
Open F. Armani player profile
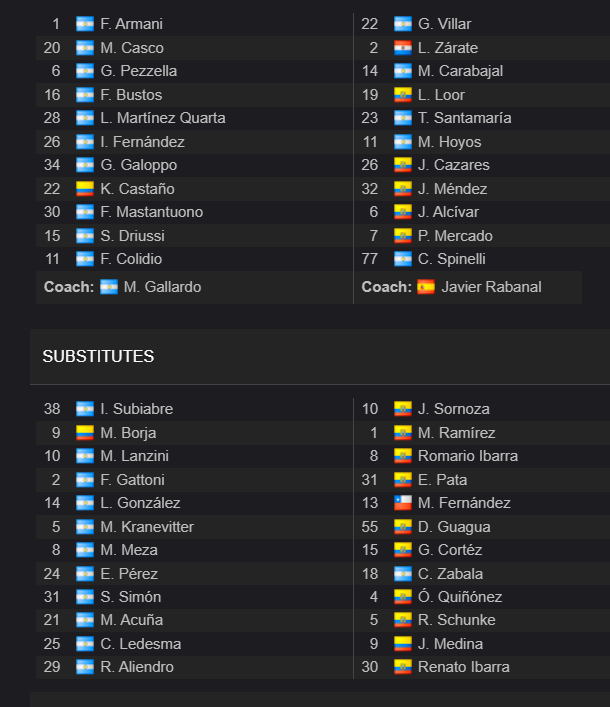pos(131,24)
